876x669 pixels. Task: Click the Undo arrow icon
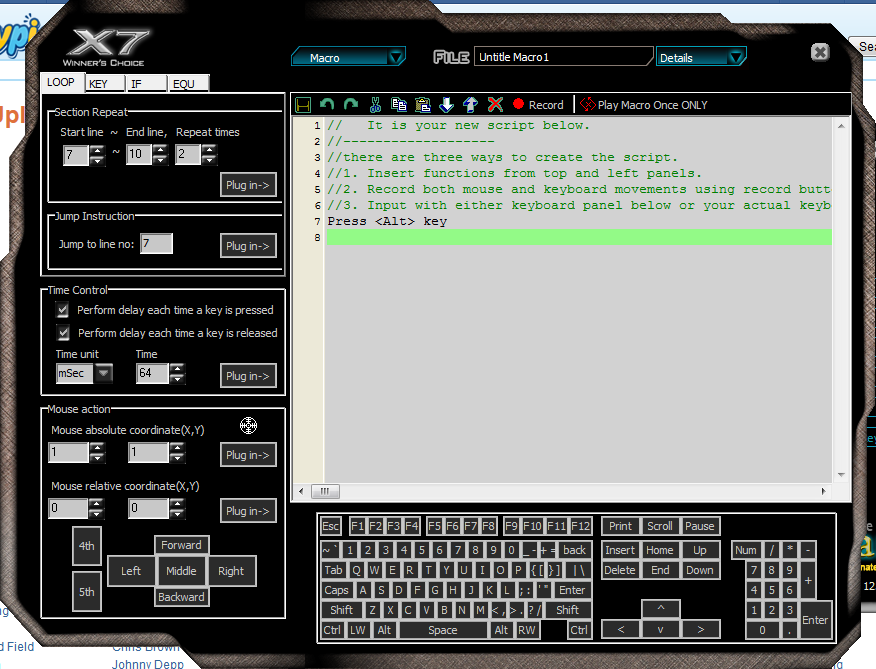[x=327, y=104]
